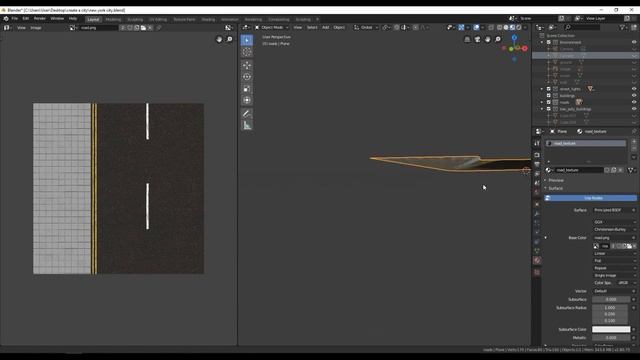Open the Object Mode dropdown
The width and height of the screenshot is (640, 360).
pos(271,27)
